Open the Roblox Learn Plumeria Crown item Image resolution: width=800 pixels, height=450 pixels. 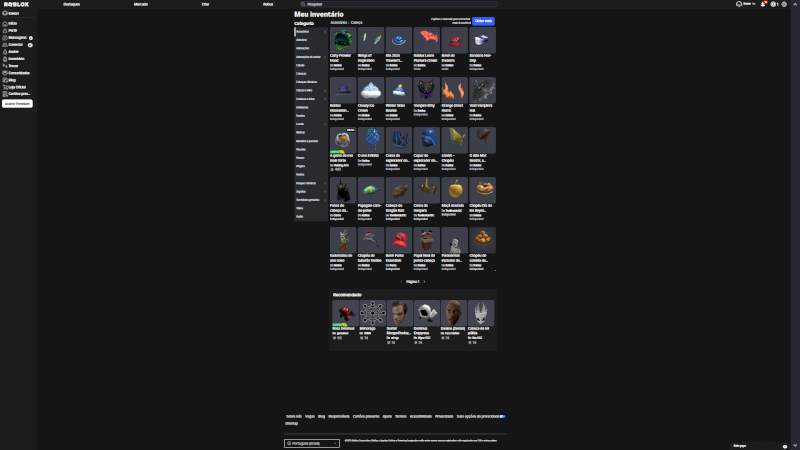(427, 41)
